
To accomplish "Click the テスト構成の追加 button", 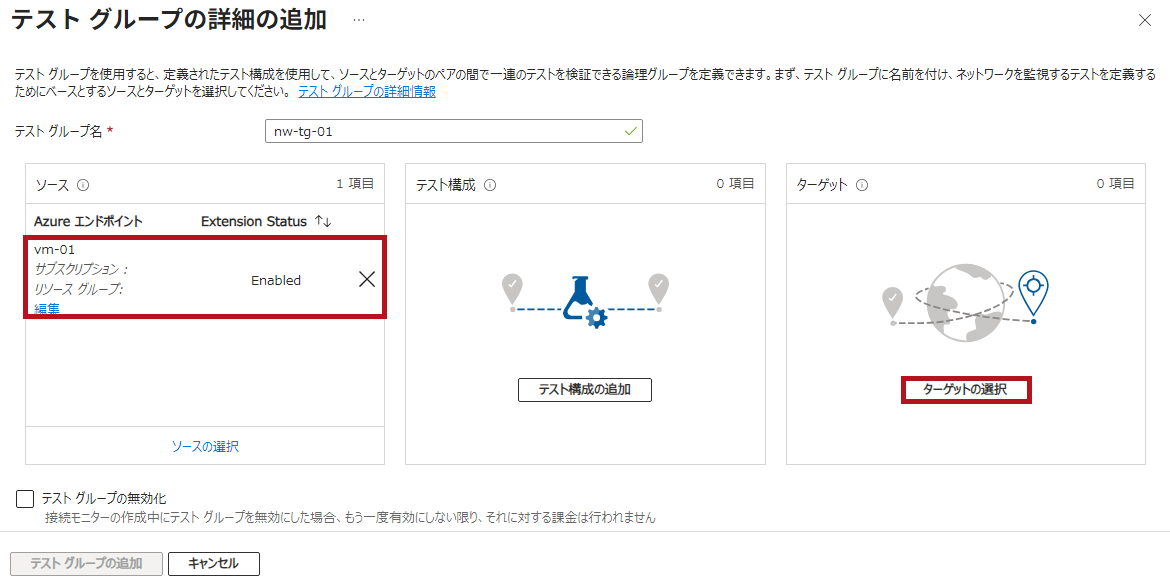I will 585,390.
